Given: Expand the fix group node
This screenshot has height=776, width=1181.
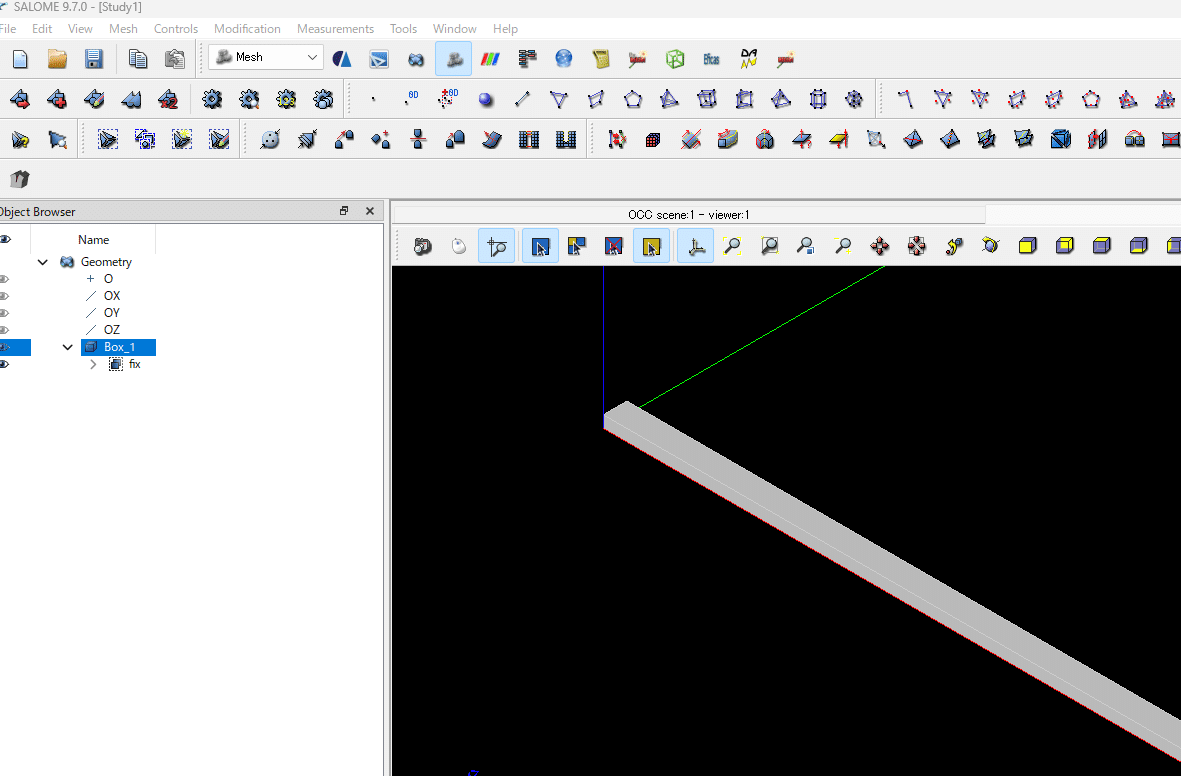Looking at the screenshot, I should point(93,365).
